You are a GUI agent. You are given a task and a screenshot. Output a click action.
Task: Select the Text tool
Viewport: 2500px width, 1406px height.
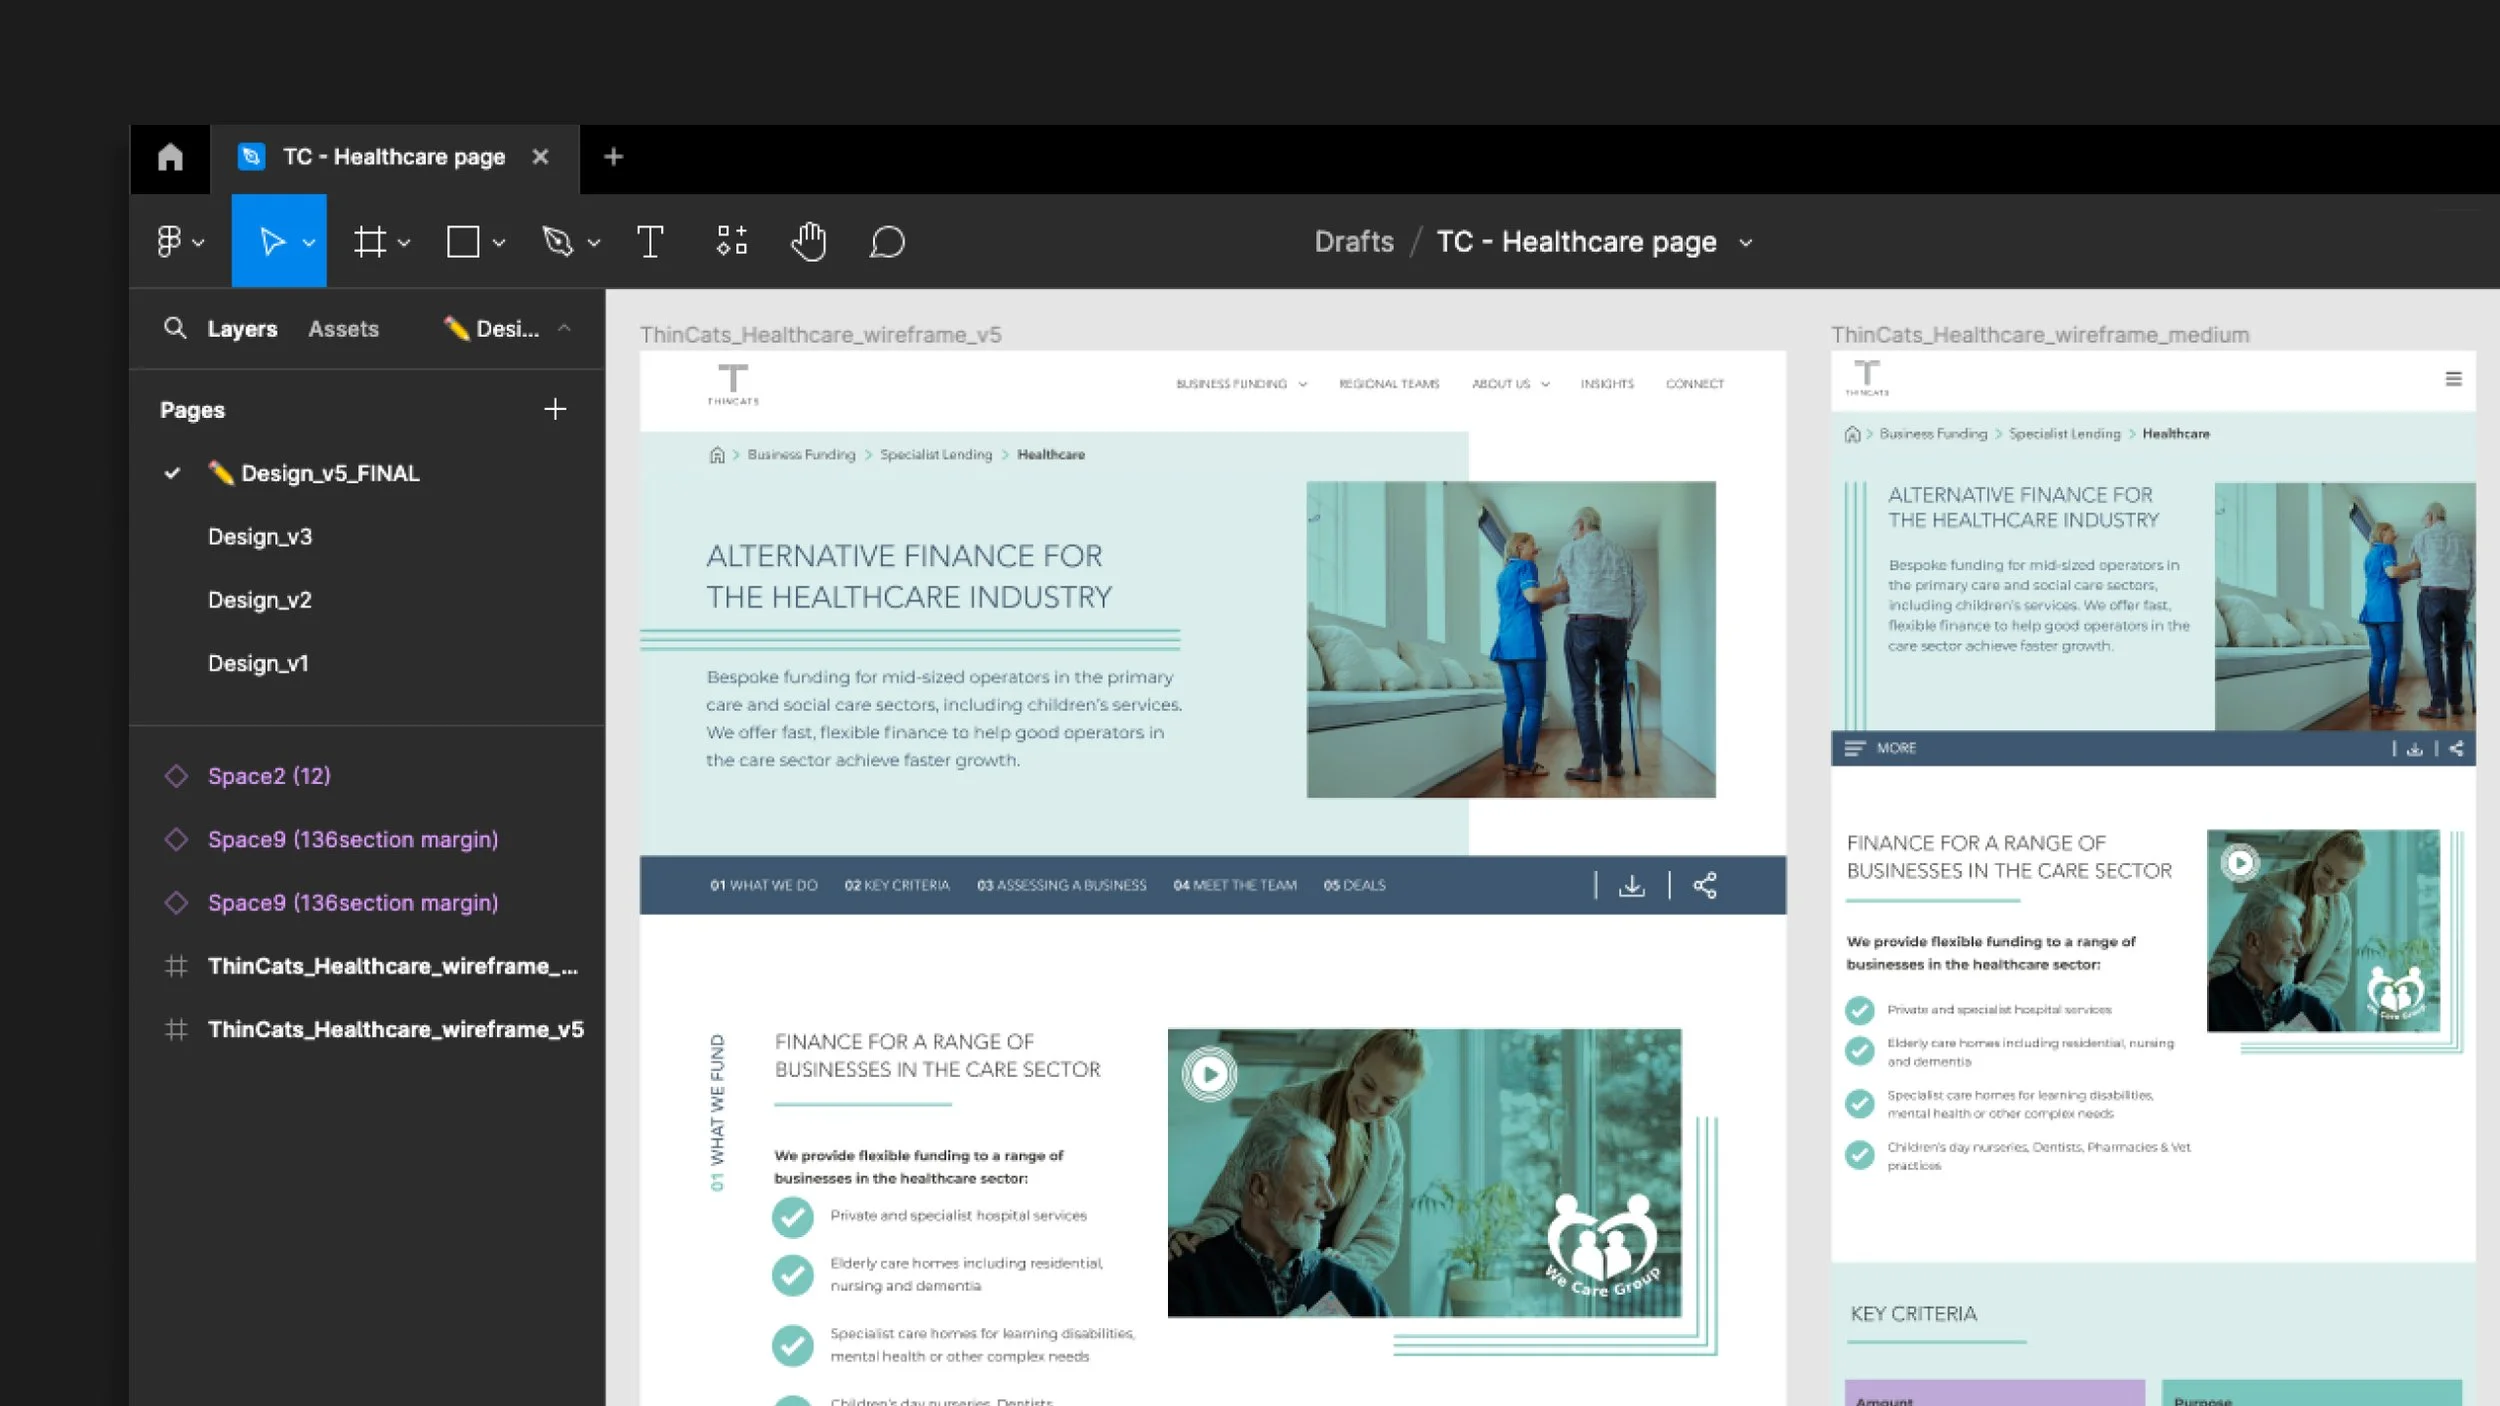click(x=650, y=242)
